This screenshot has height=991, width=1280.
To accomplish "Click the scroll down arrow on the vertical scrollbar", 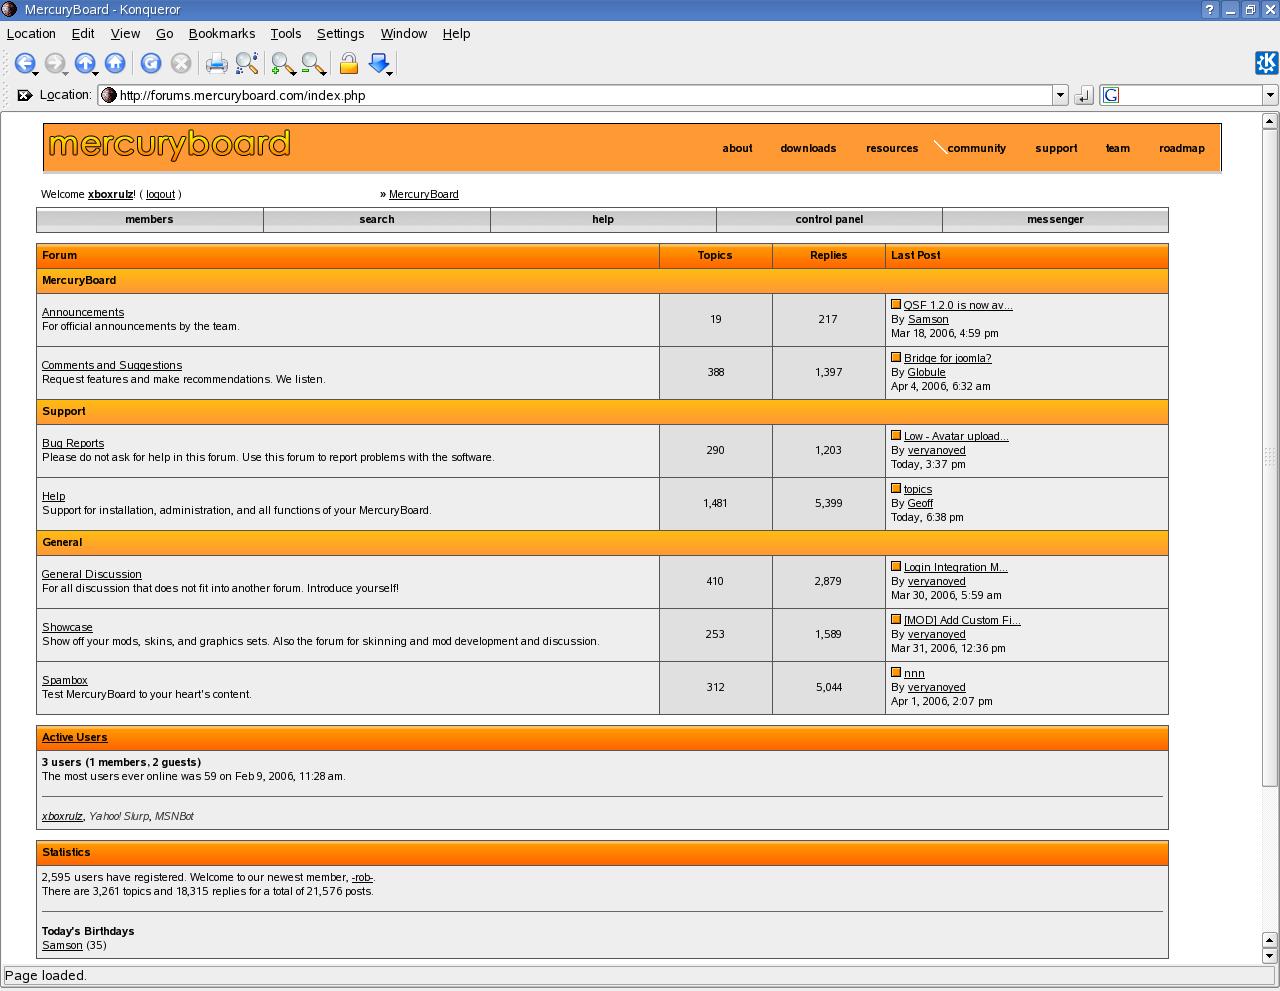I will tap(1270, 955).
